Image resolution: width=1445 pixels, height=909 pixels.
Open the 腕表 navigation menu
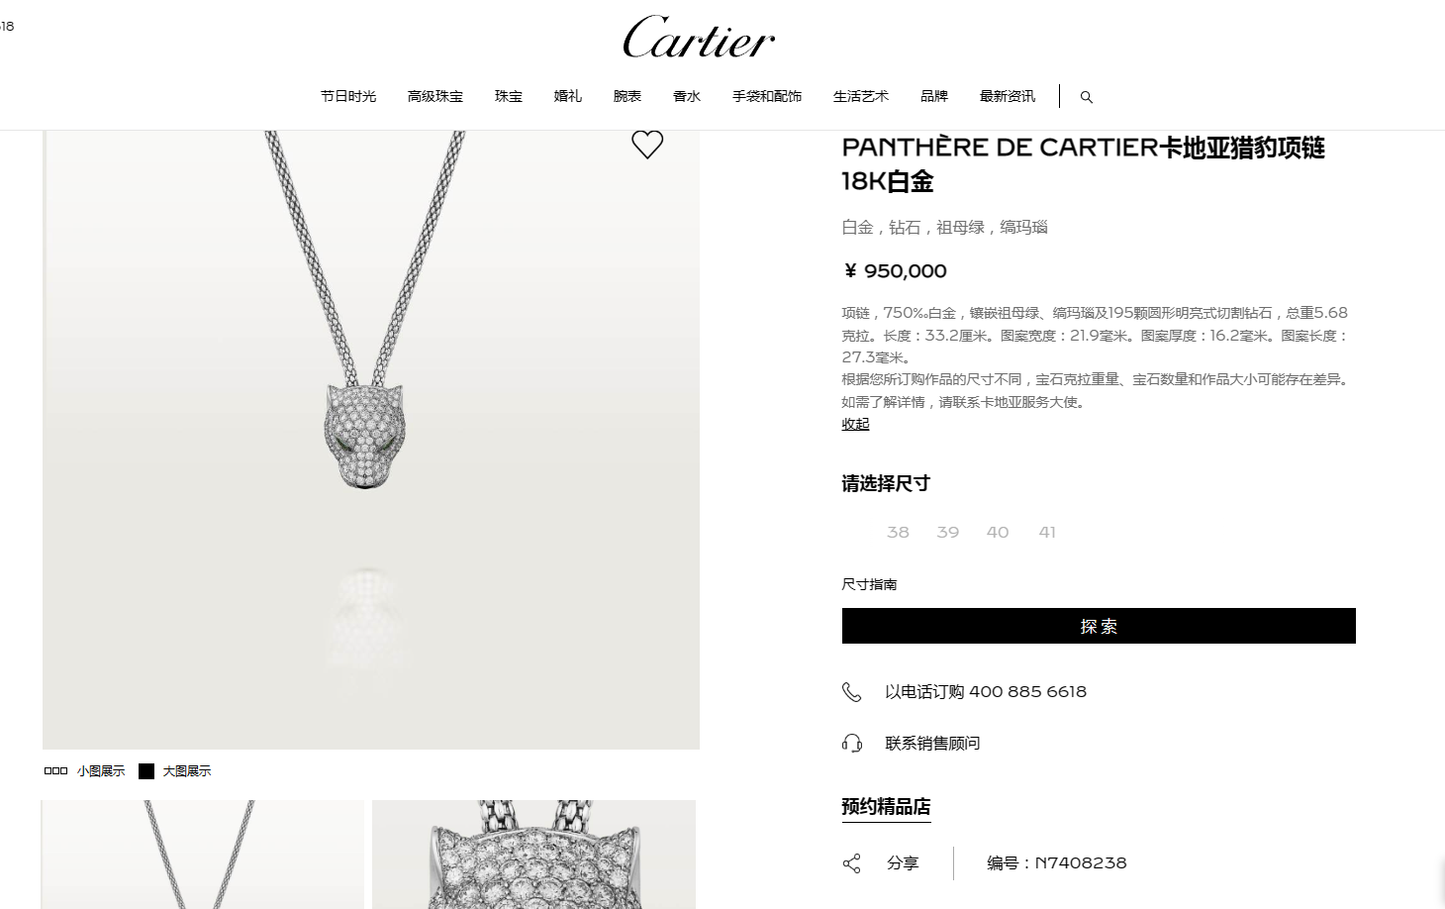[x=627, y=96]
